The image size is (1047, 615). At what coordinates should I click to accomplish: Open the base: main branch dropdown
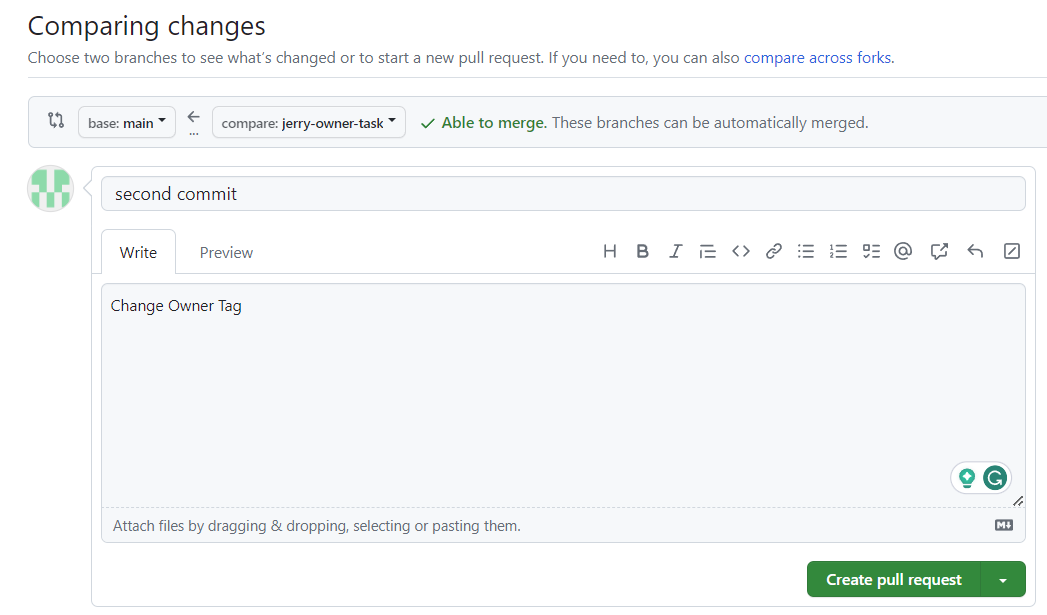click(x=127, y=123)
